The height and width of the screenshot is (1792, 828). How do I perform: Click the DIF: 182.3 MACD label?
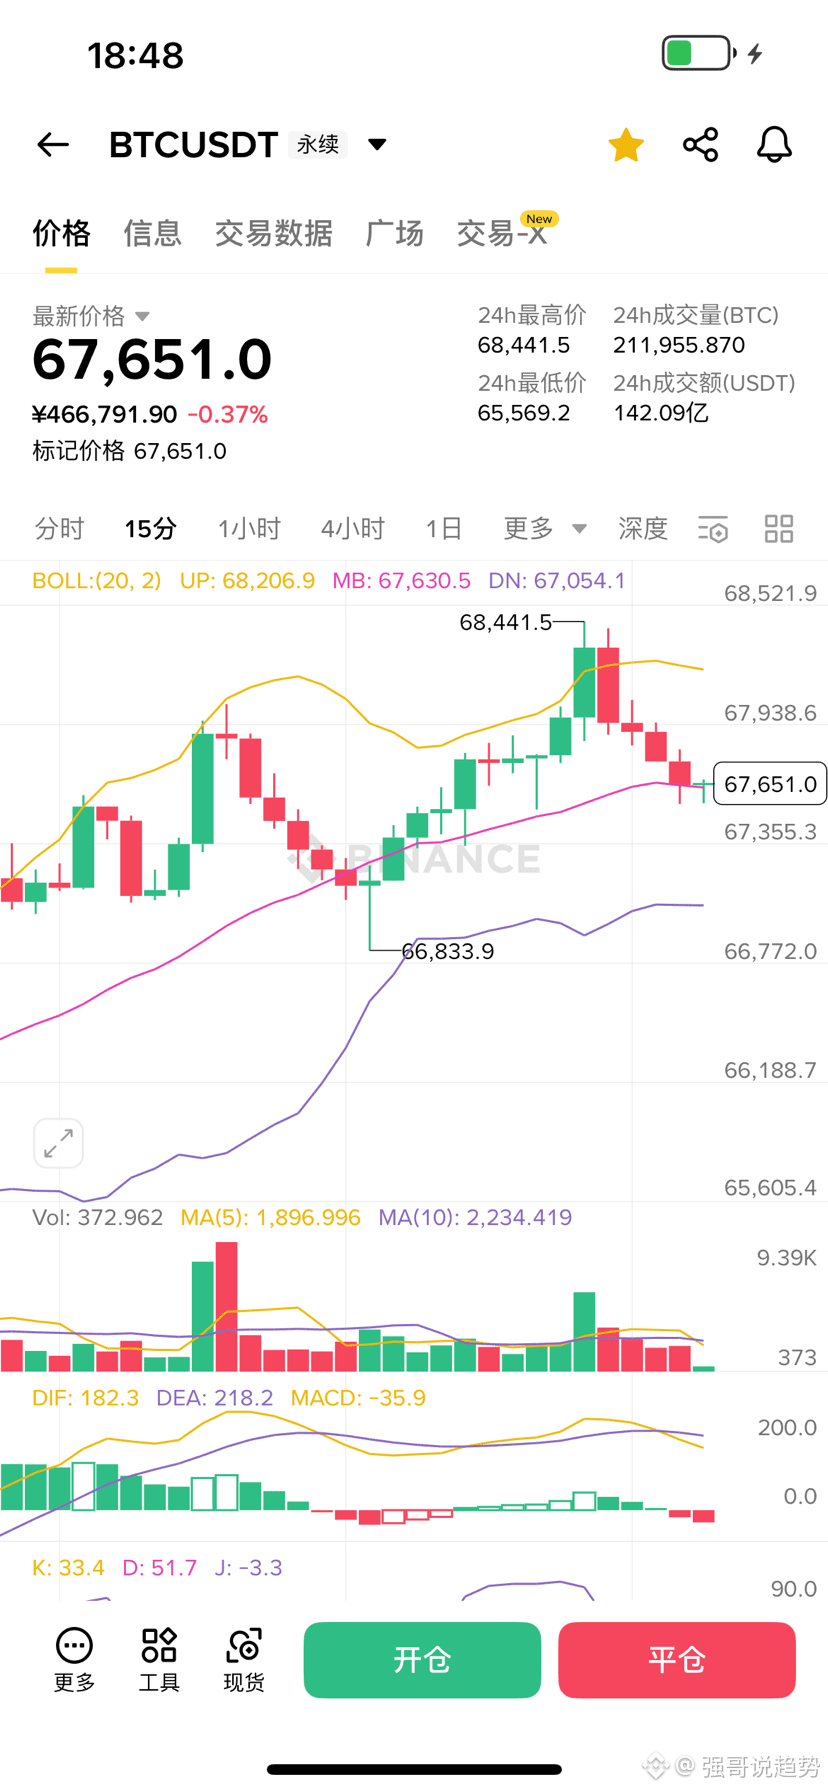click(x=85, y=1397)
